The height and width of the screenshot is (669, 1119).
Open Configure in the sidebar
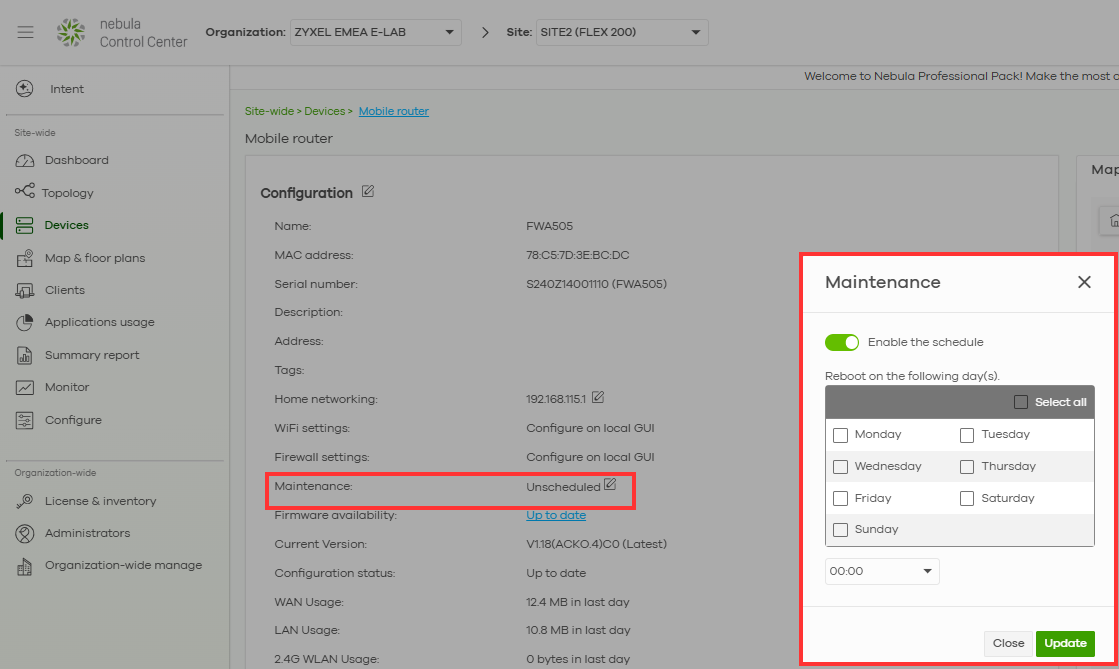click(74, 420)
